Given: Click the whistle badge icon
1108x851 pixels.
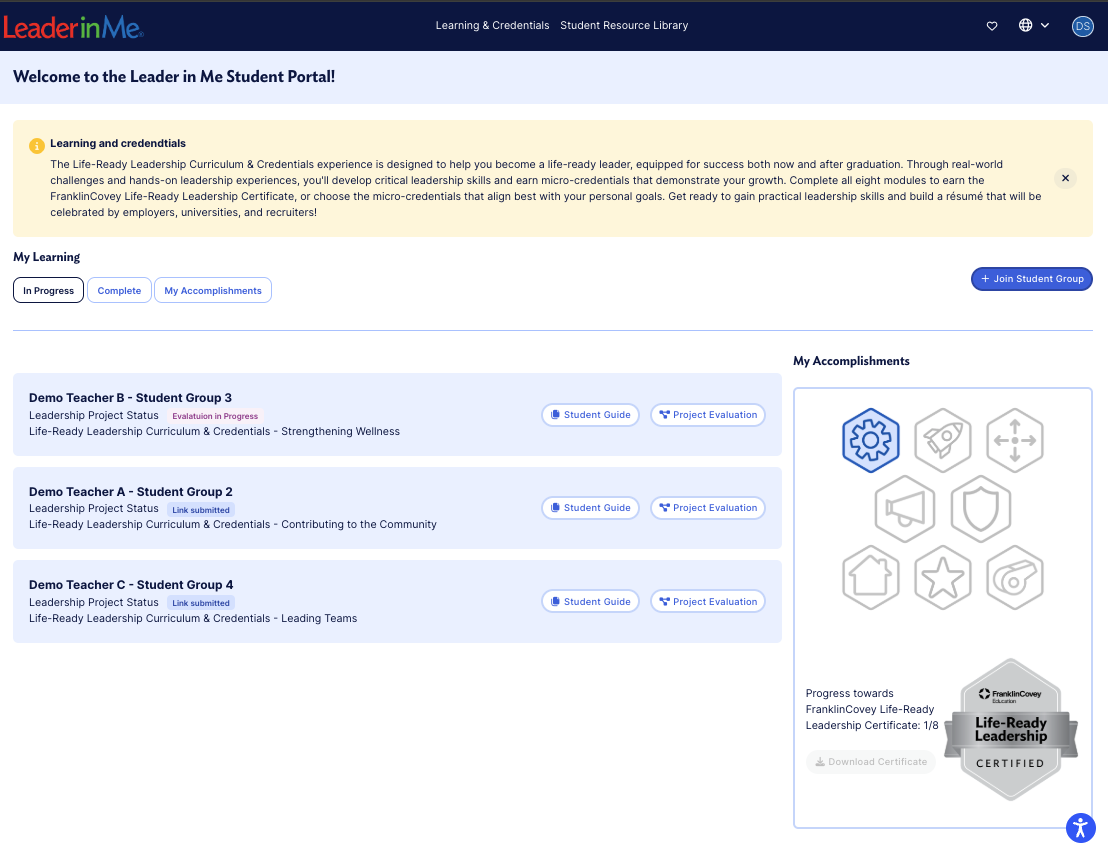Looking at the screenshot, I should [1014, 577].
